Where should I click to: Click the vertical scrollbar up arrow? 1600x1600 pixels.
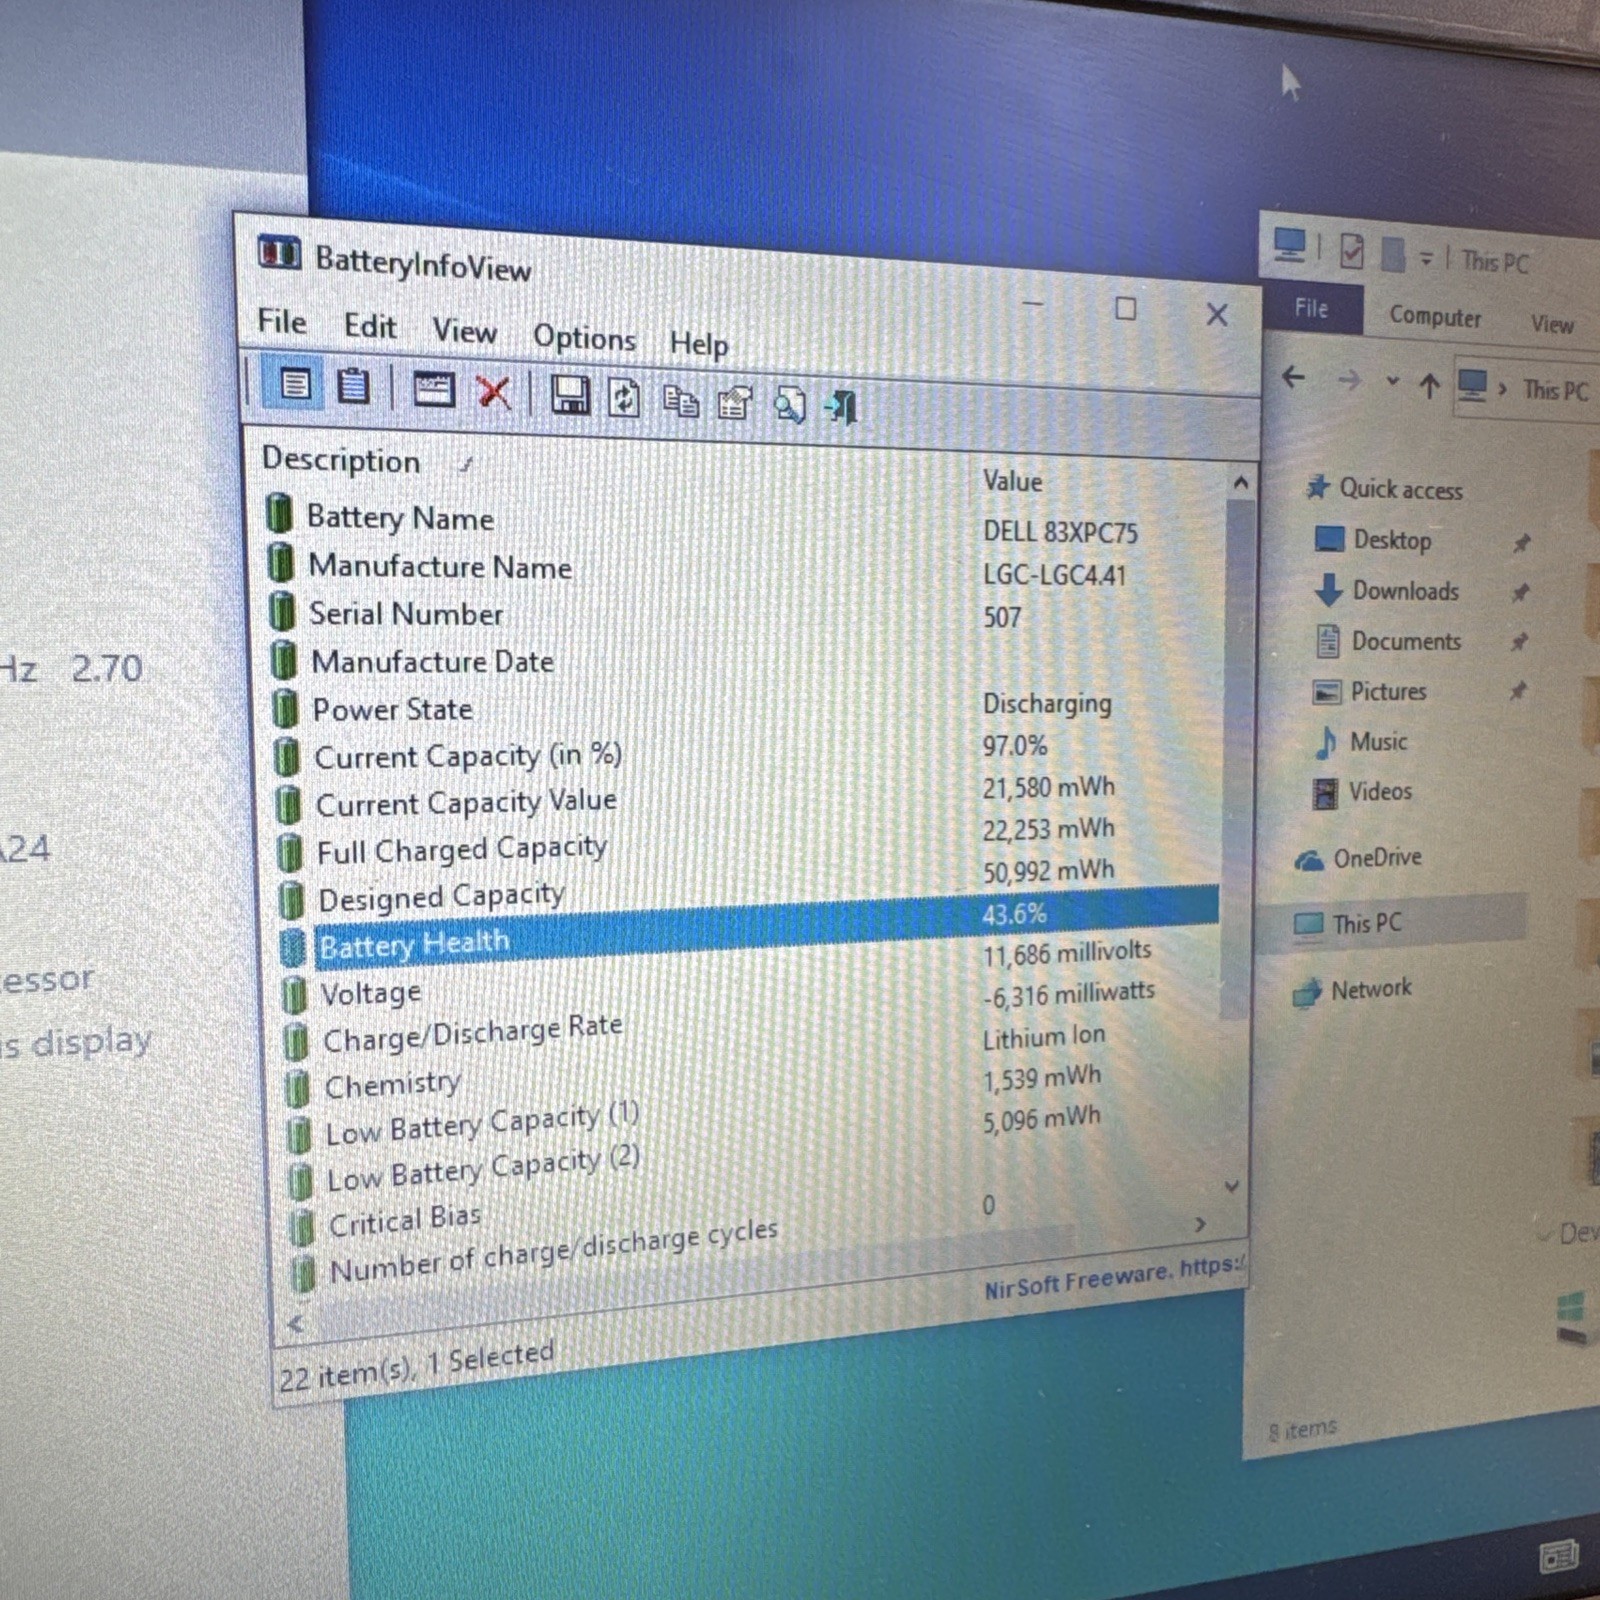(1240, 483)
